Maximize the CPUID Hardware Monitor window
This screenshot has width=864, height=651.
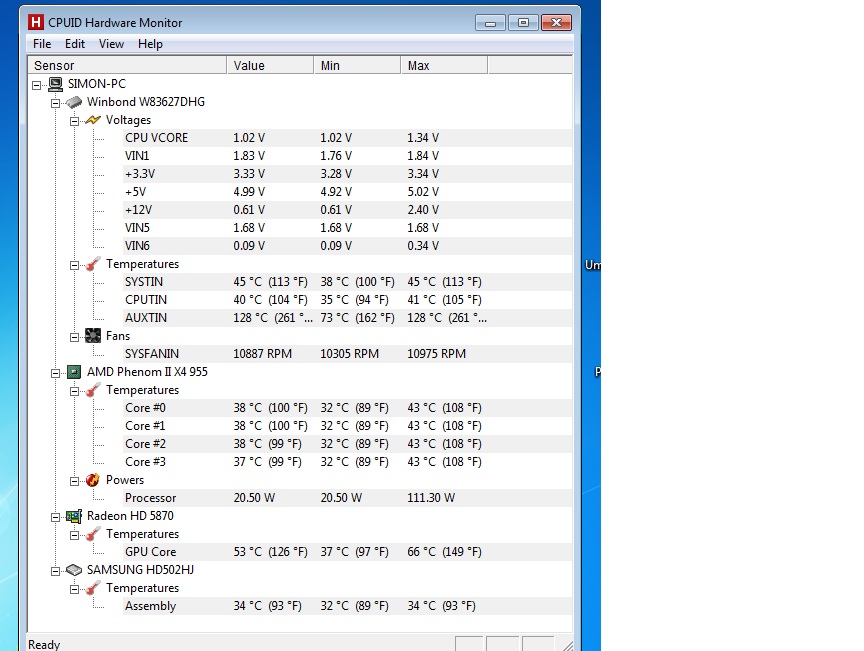pyautogui.click(x=523, y=23)
